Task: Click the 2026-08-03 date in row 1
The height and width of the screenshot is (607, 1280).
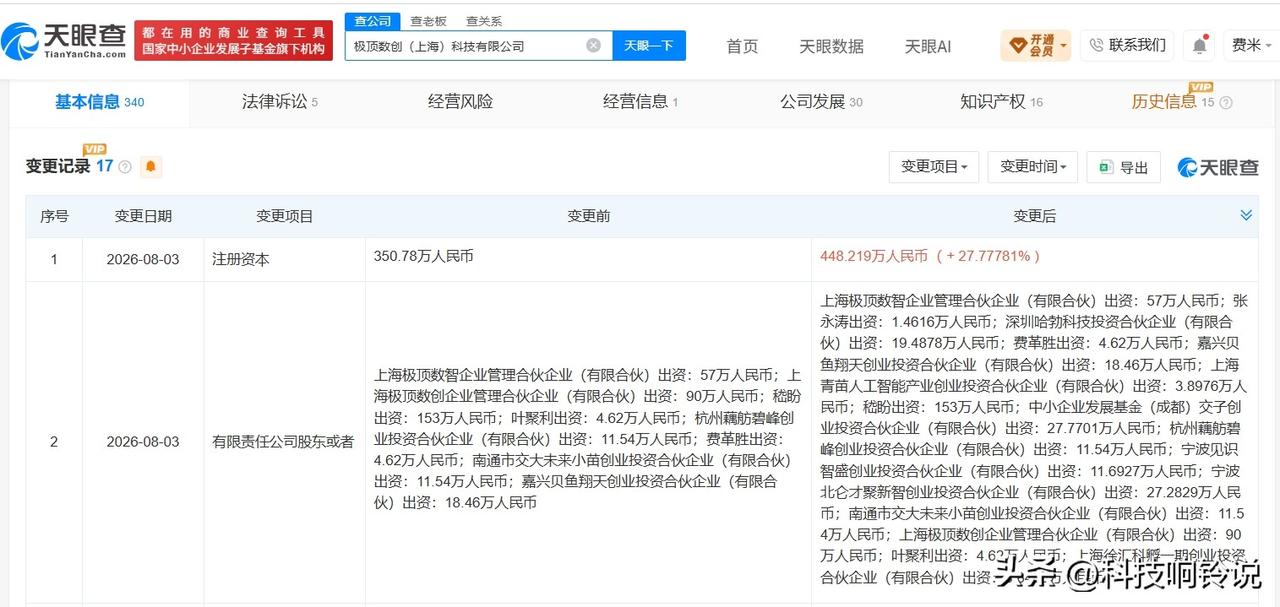Action: click(x=143, y=259)
